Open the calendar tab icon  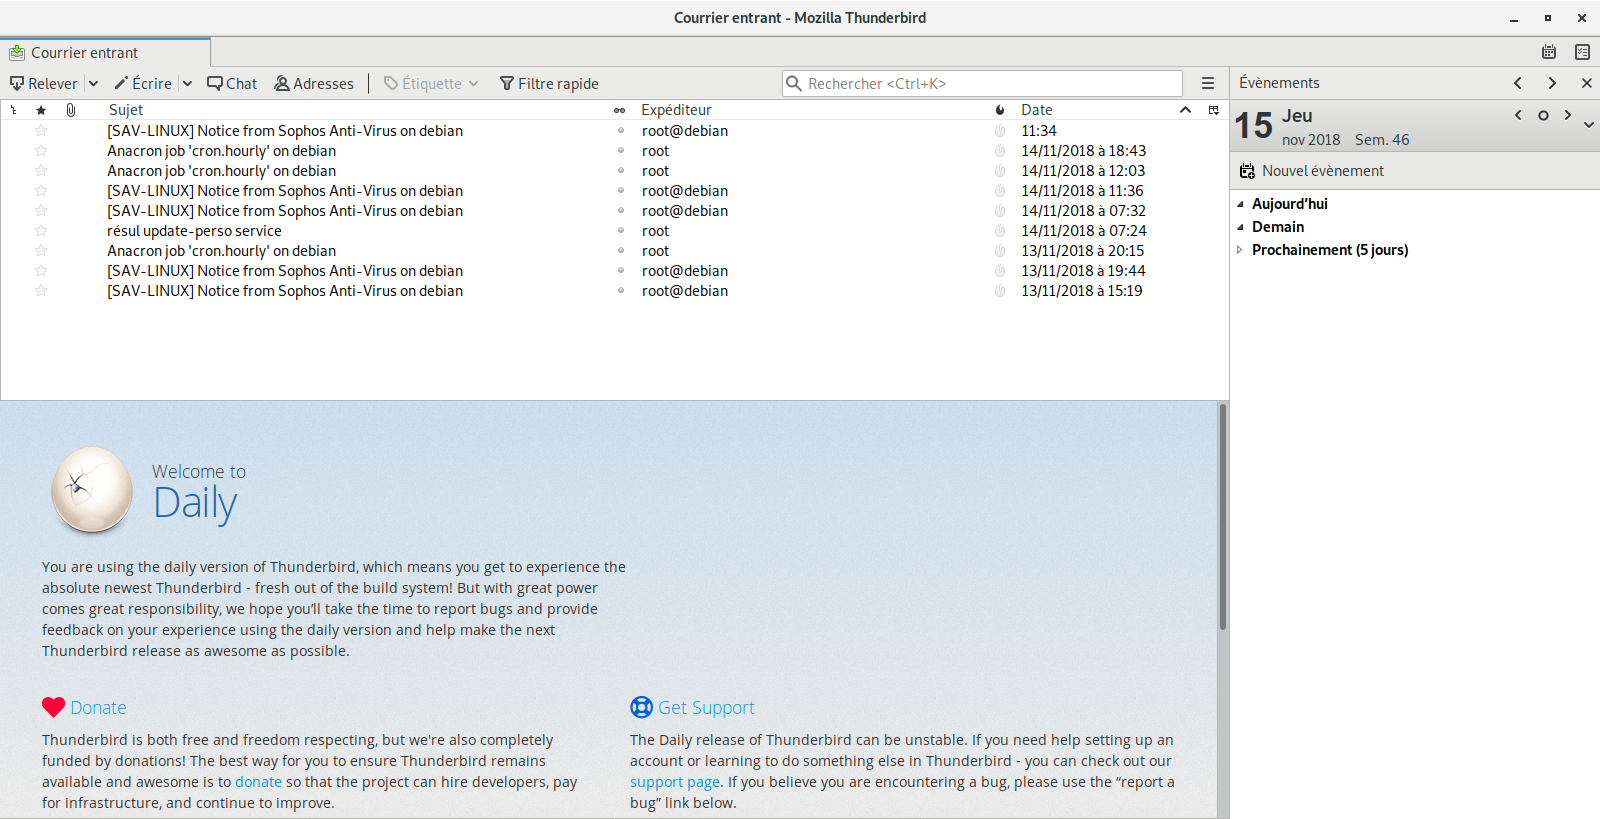pos(1548,52)
